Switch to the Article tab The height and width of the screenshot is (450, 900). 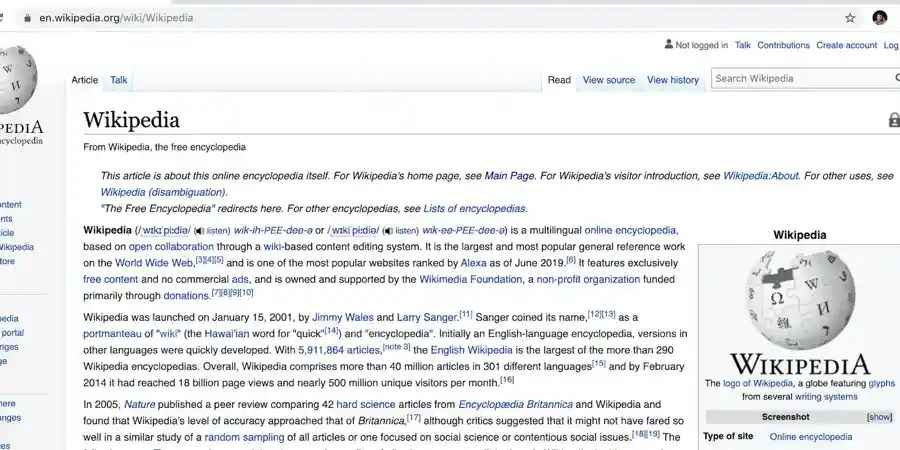(x=84, y=80)
